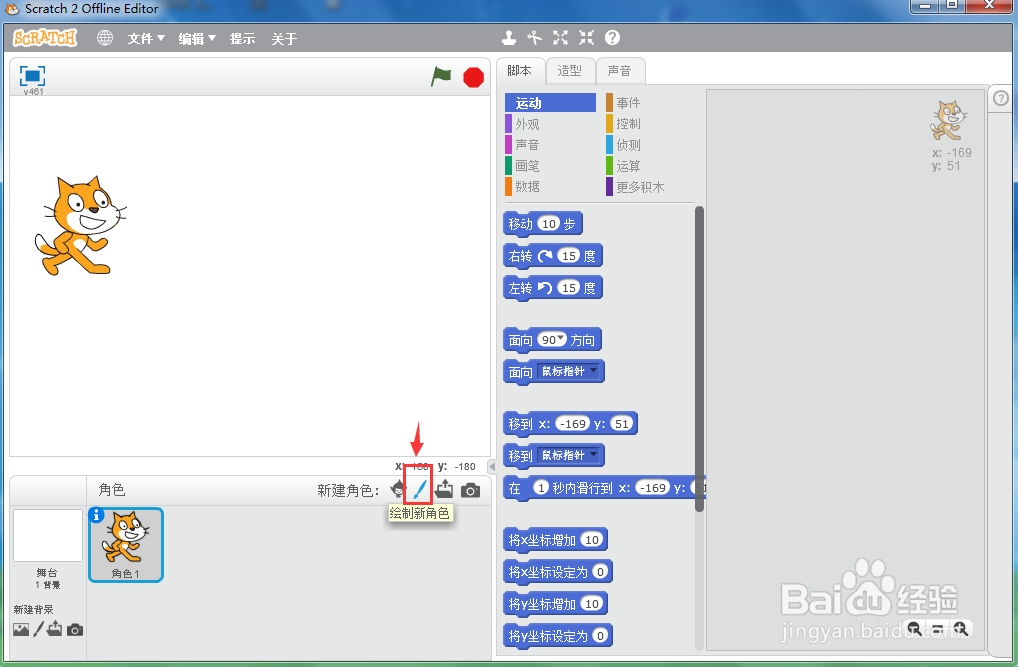Stop the project with red stop button
This screenshot has width=1018, height=667.
pos(473,77)
